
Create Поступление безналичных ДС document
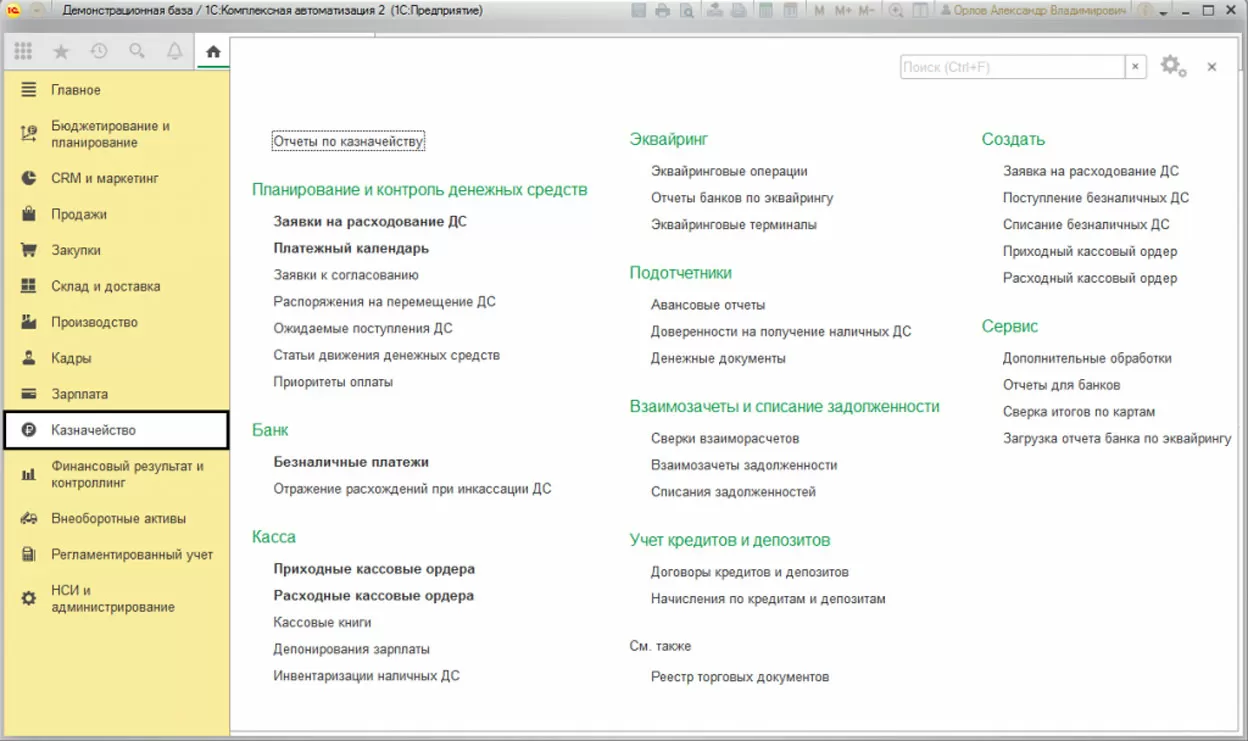[1096, 198]
